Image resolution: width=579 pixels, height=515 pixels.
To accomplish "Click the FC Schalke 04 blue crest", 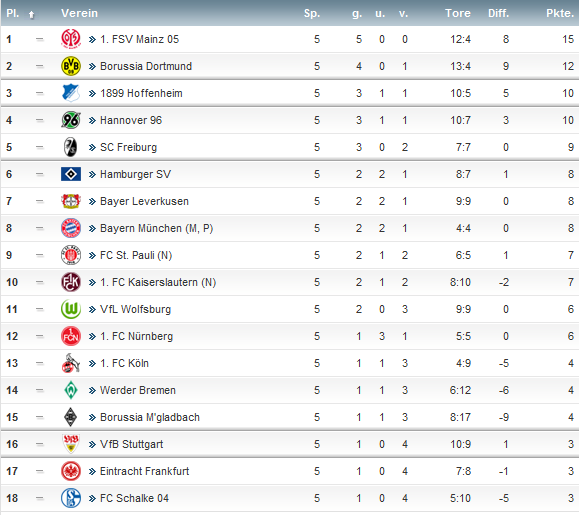I will pos(71,498).
